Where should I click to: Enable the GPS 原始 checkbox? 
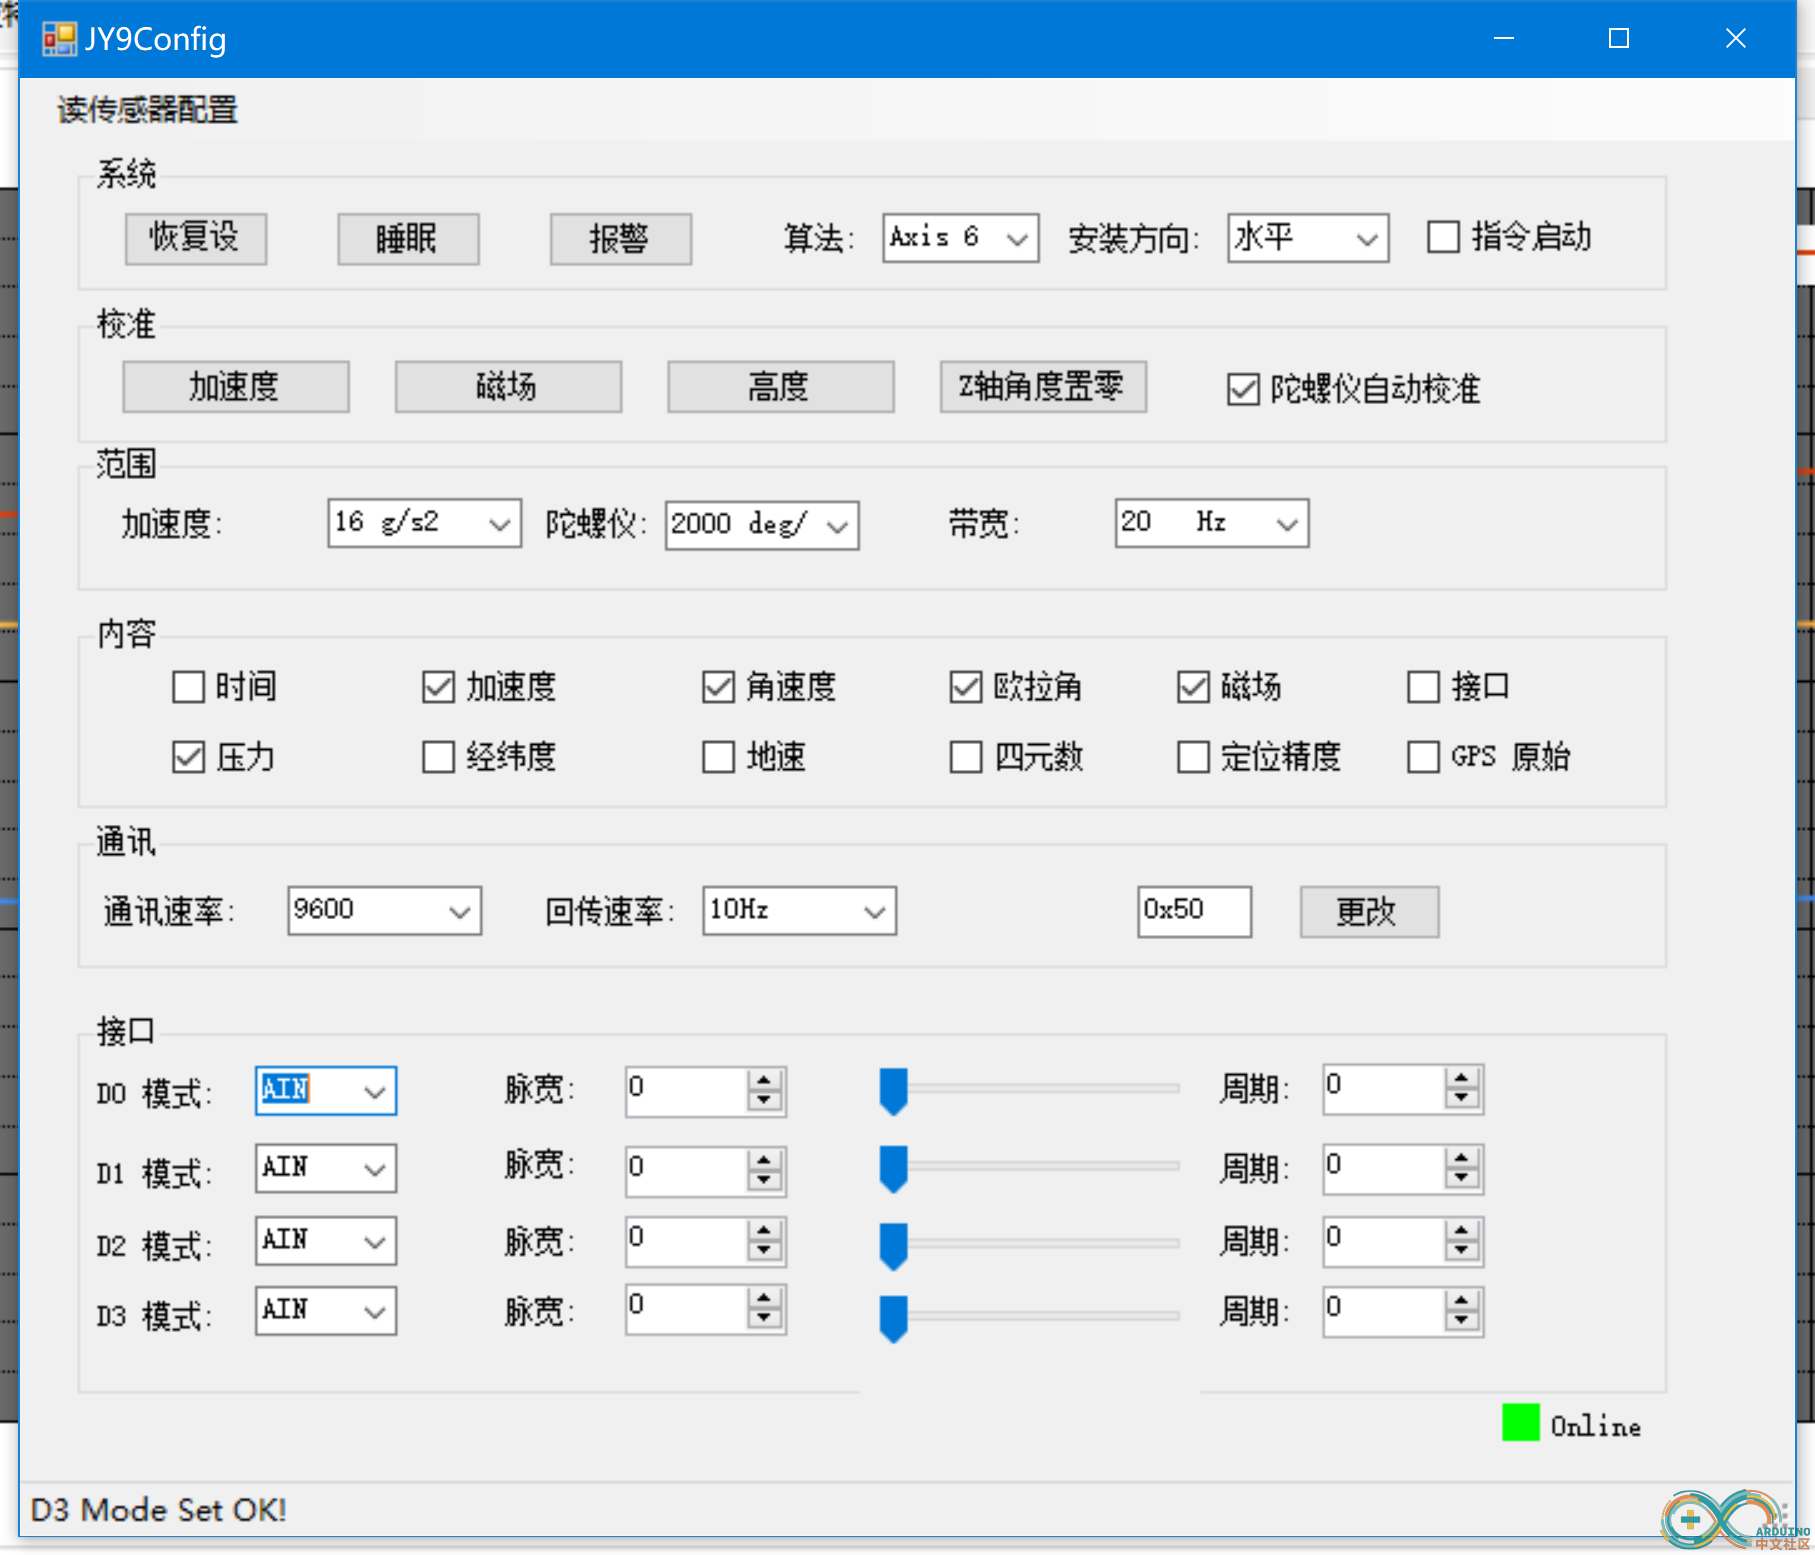[x=1423, y=757]
